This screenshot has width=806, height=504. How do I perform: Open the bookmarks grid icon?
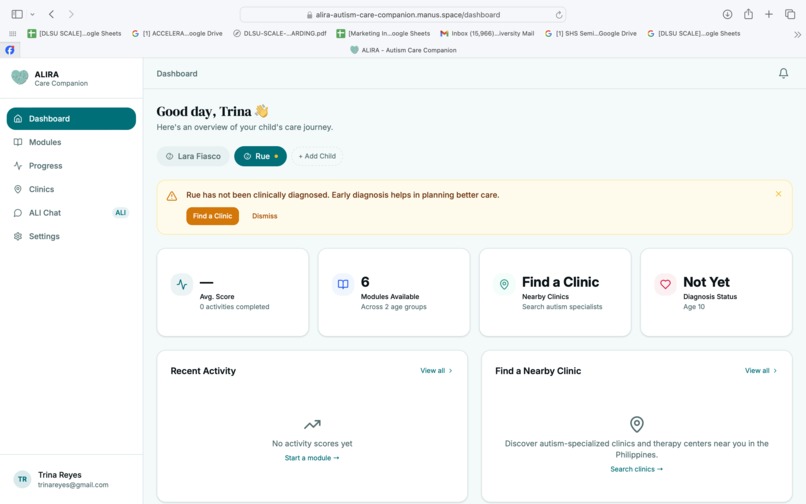click(12, 33)
